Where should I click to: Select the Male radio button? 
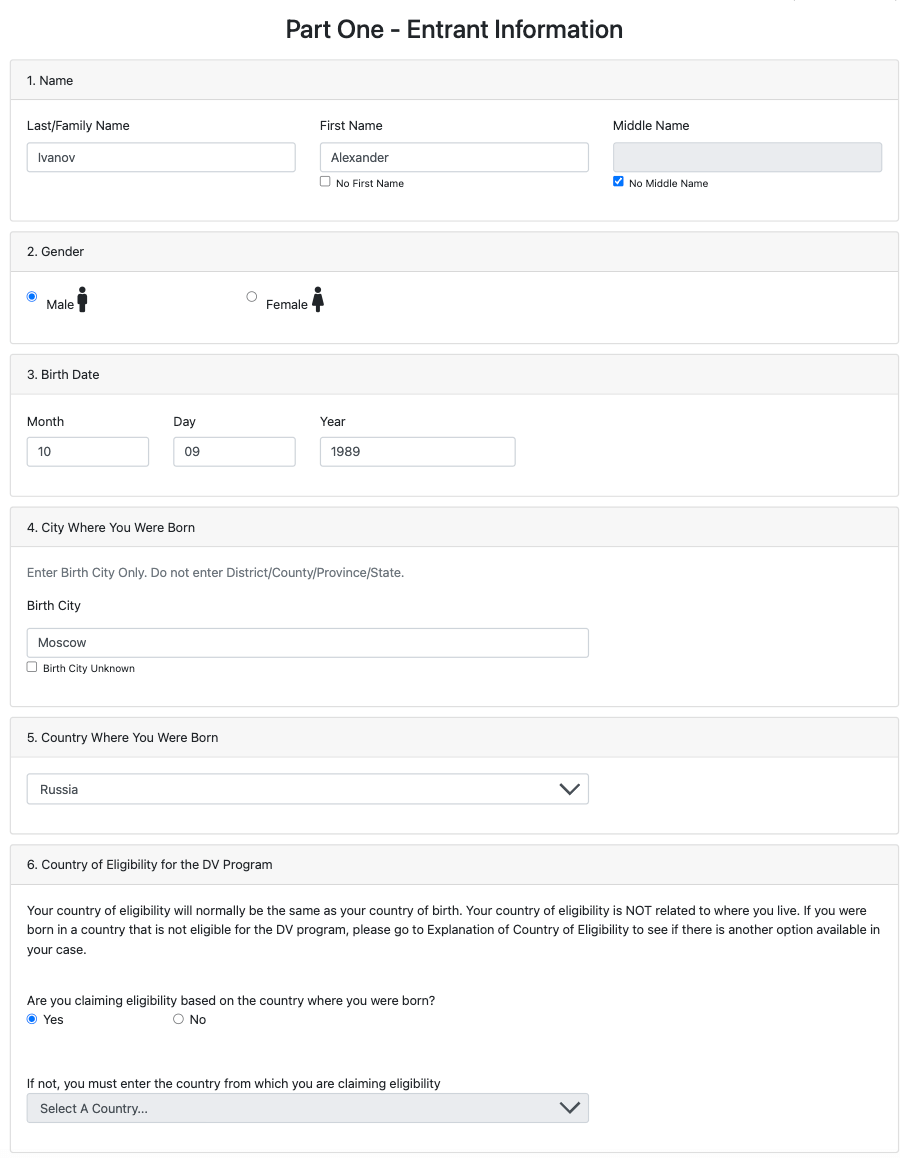(32, 297)
